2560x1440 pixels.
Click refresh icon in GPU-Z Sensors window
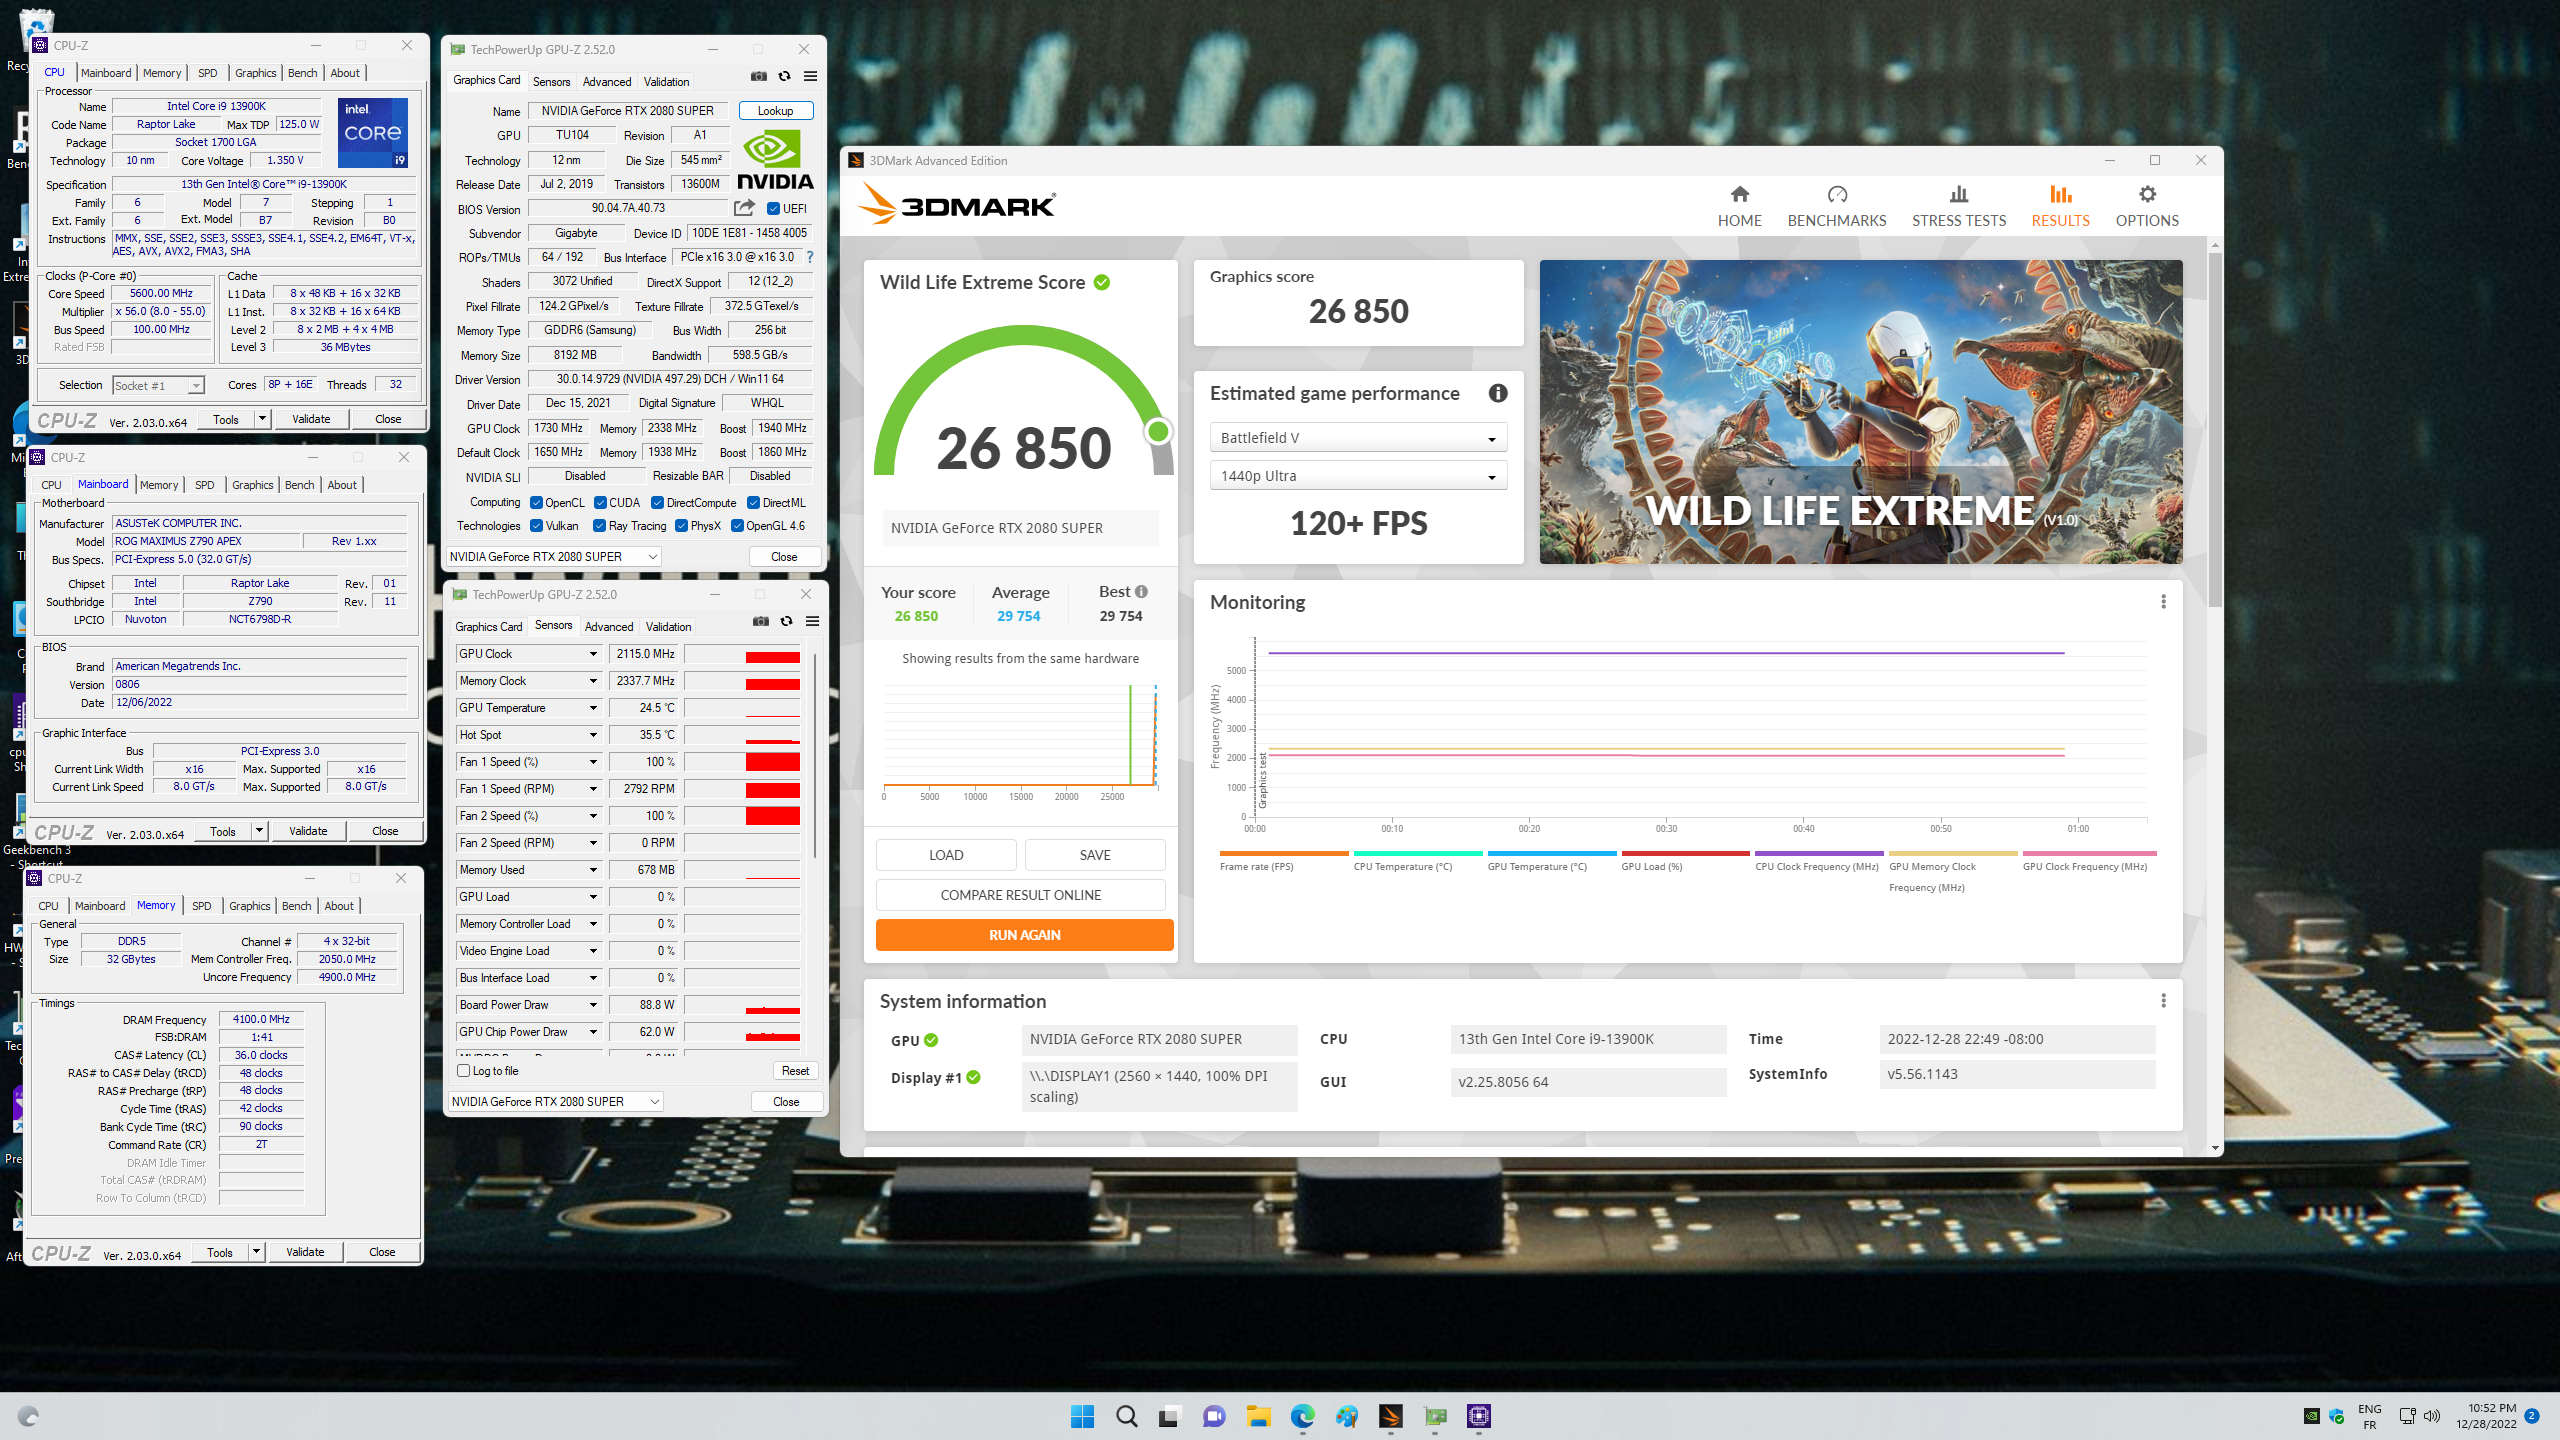(786, 621)
